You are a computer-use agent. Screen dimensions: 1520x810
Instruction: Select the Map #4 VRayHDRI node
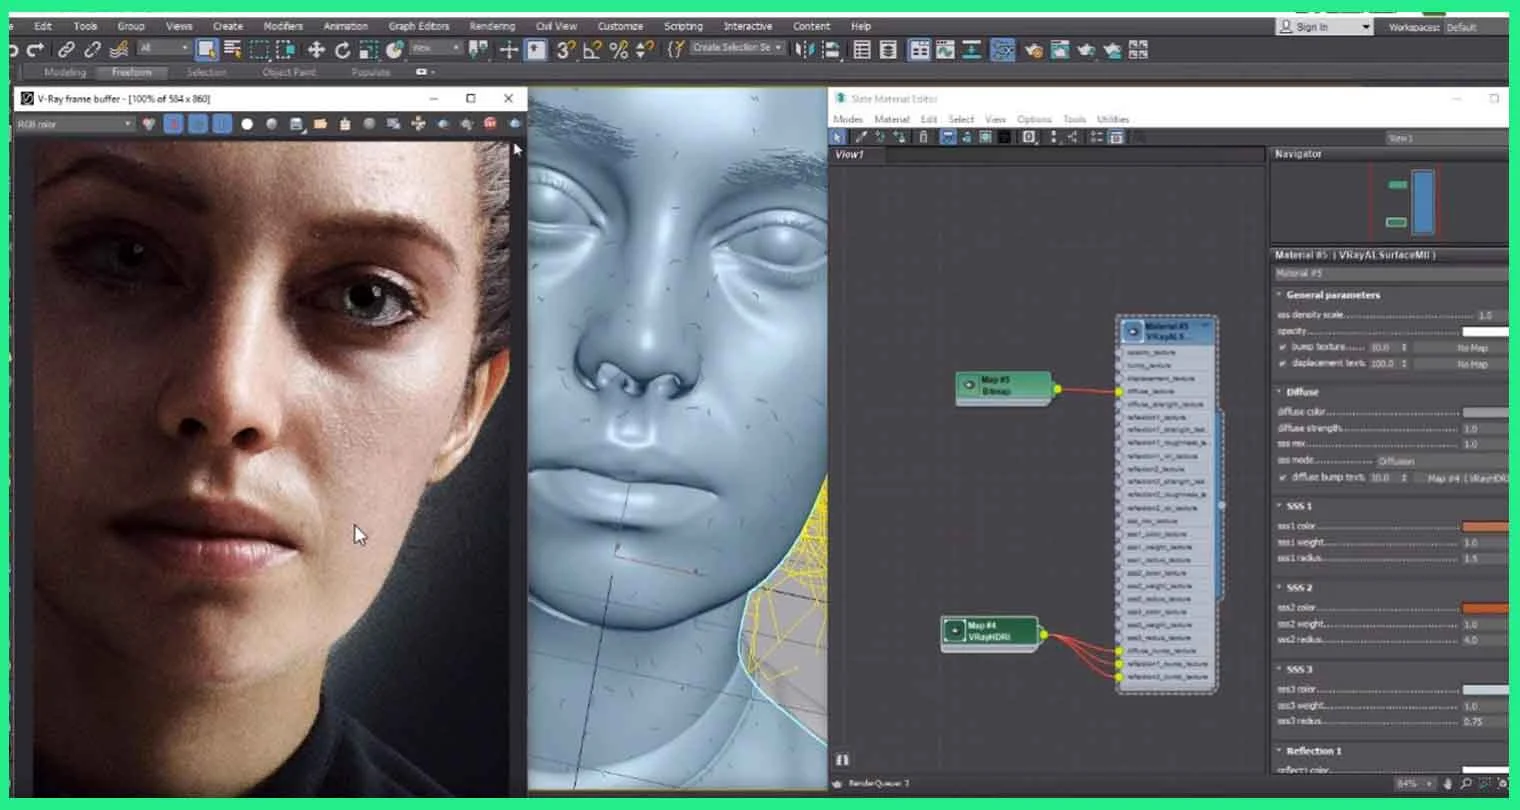[x=990, y=633]
